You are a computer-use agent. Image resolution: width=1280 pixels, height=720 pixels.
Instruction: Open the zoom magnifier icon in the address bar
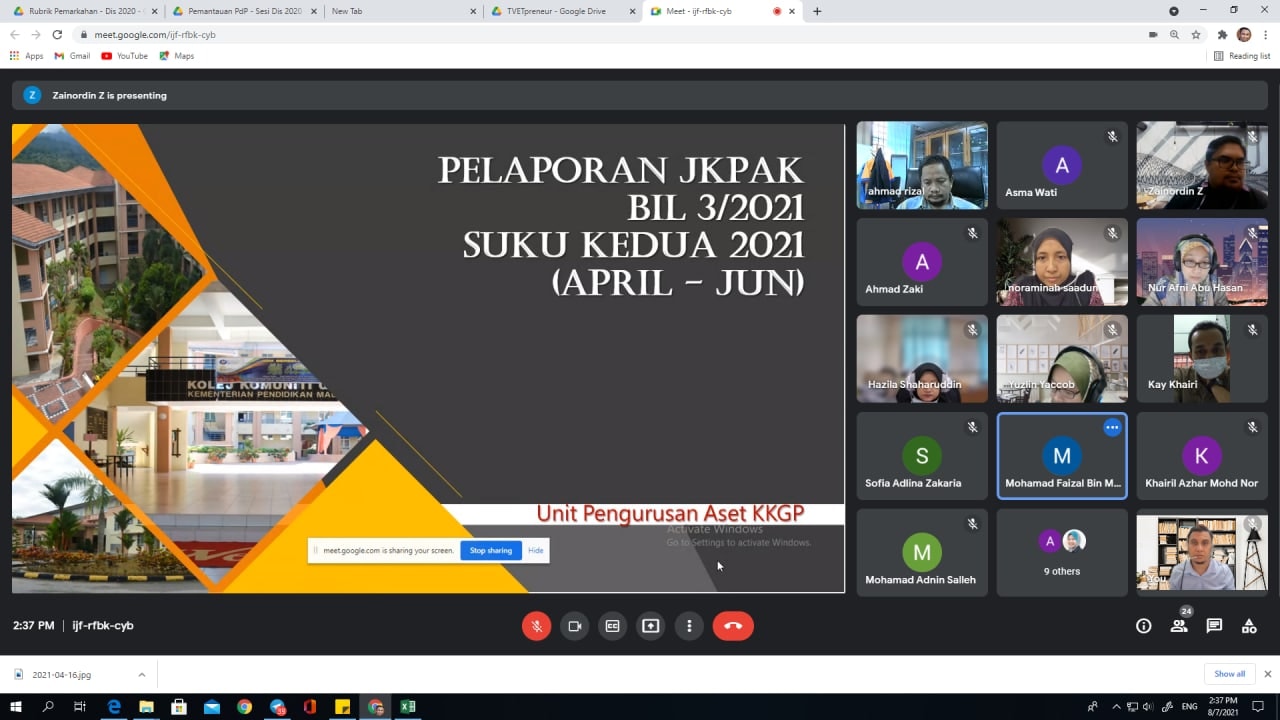click(1174, 34)
